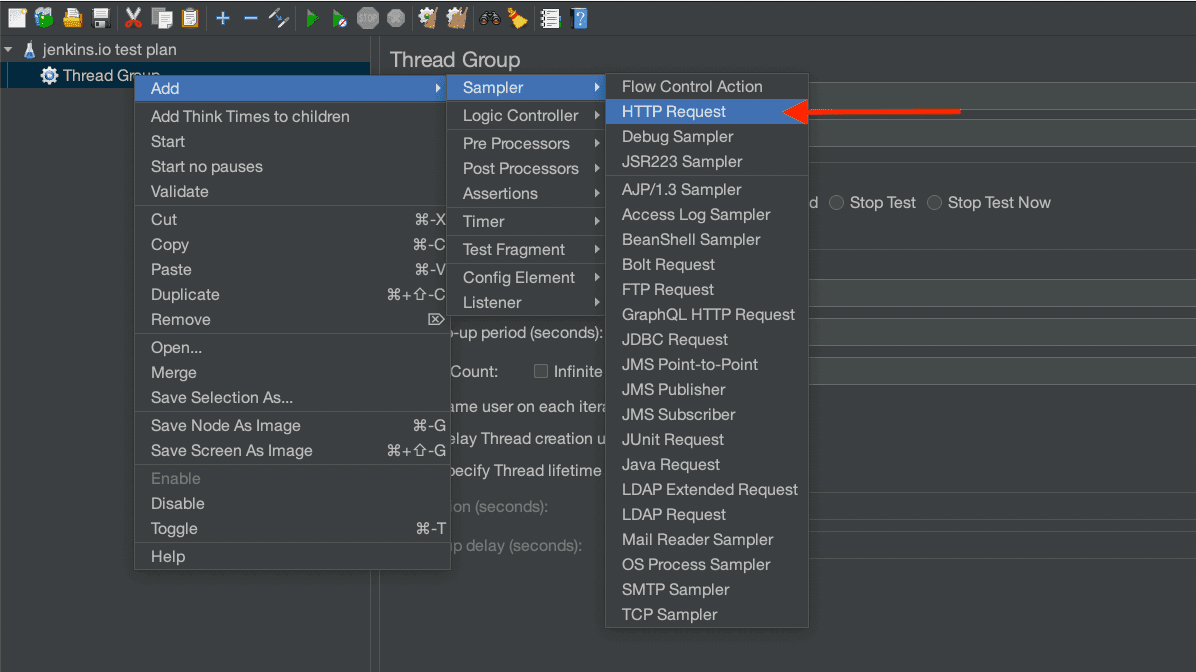The height and width of the screenshot is (672, 1196).
Task: Select the Stop Test Now radio button
Action: click(935, 203)
